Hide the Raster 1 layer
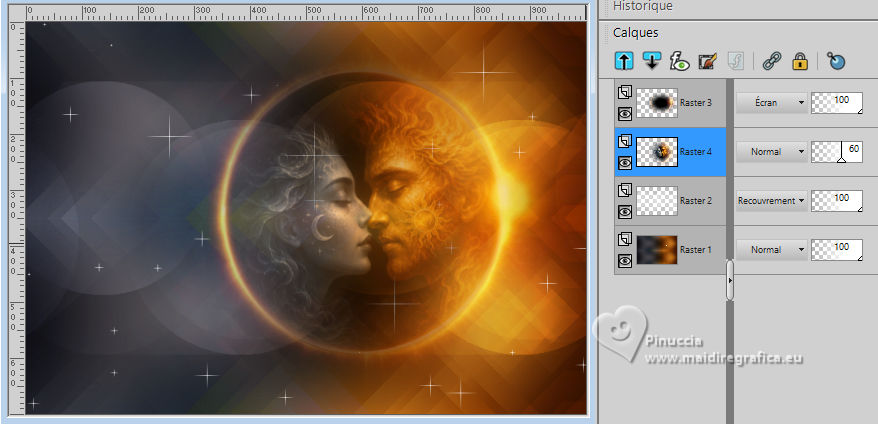The width and height of the screenshot is (878, 424). coord(625,260)
